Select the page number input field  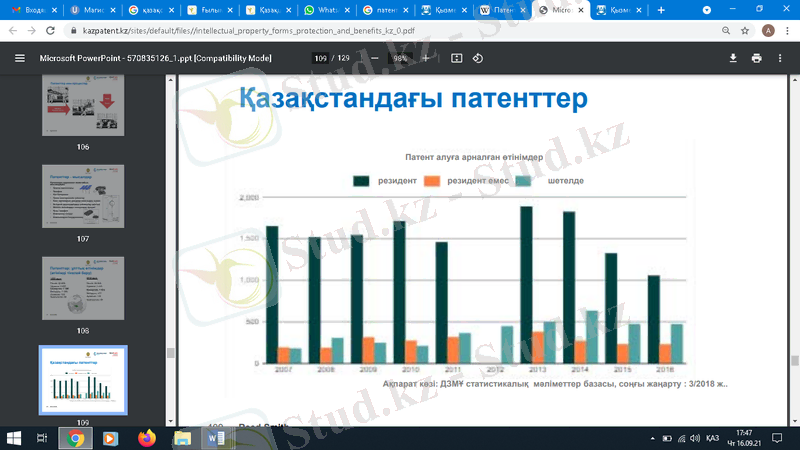[x=320, y=58]
